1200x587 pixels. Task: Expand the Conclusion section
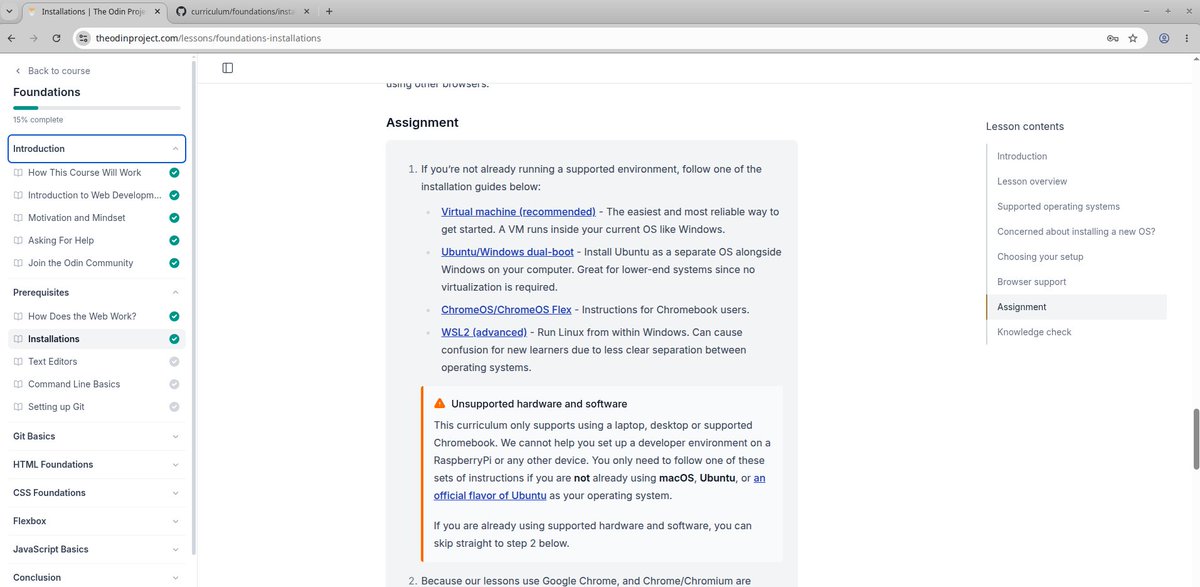(97, 577)
